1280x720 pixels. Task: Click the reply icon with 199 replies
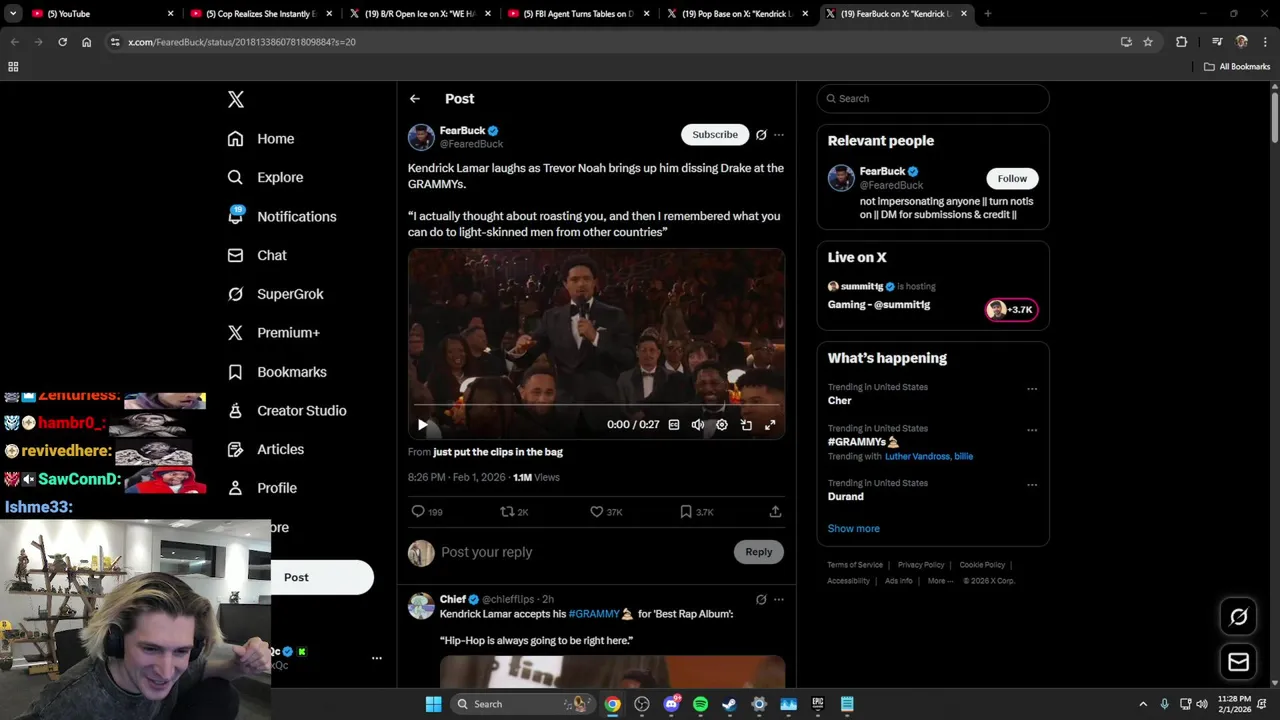(x=426, y=512)
